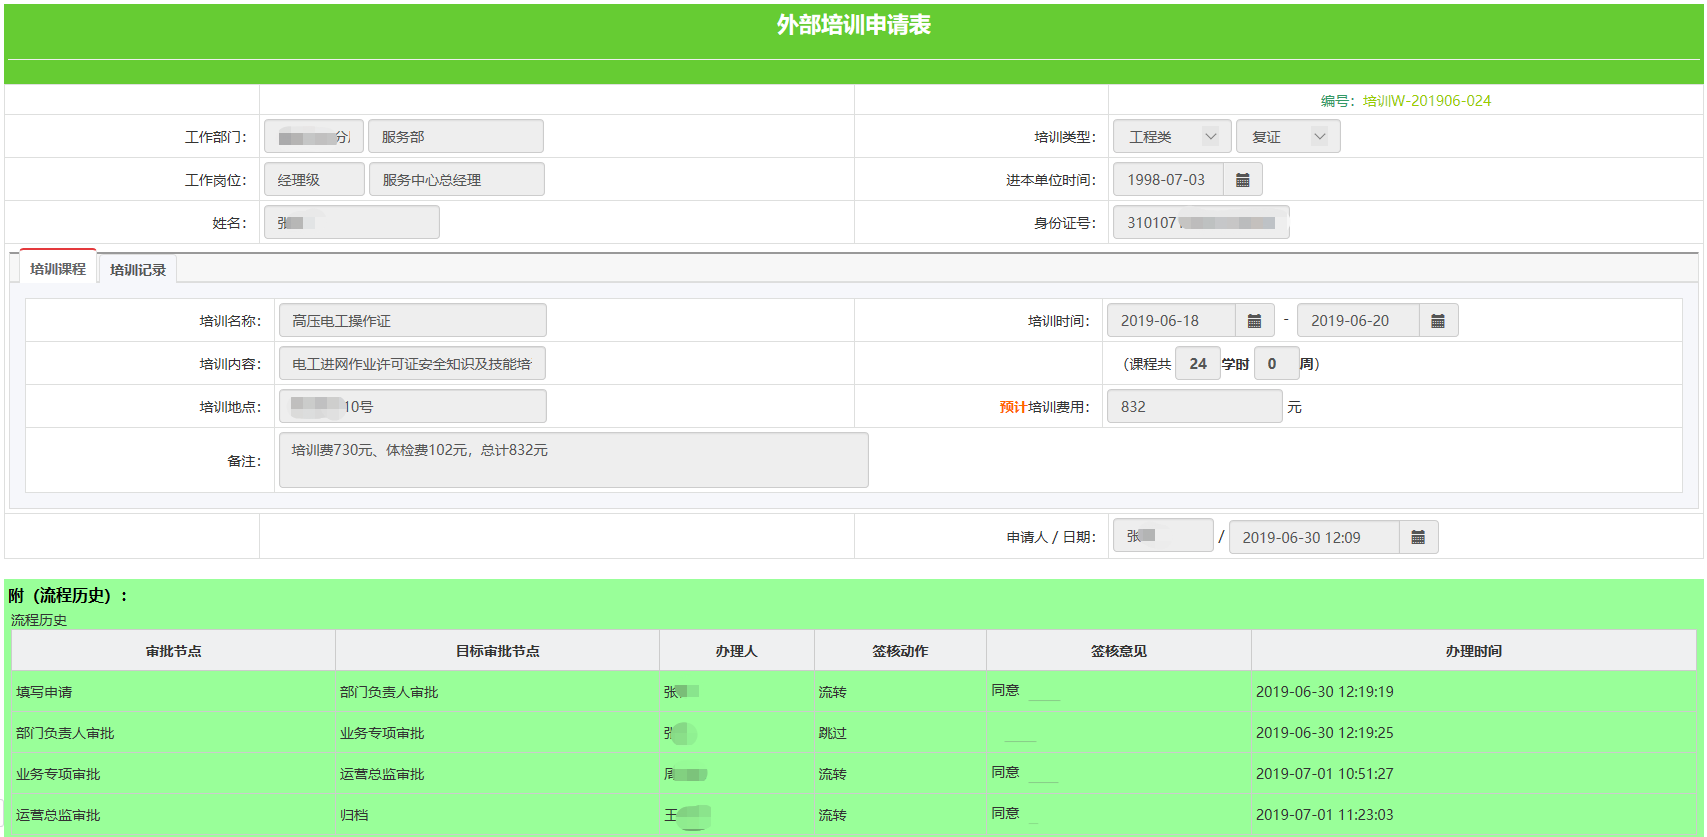
Task: Expand the 复证 dropdown
Action: pyautogui.click(x=1287, y=137)
